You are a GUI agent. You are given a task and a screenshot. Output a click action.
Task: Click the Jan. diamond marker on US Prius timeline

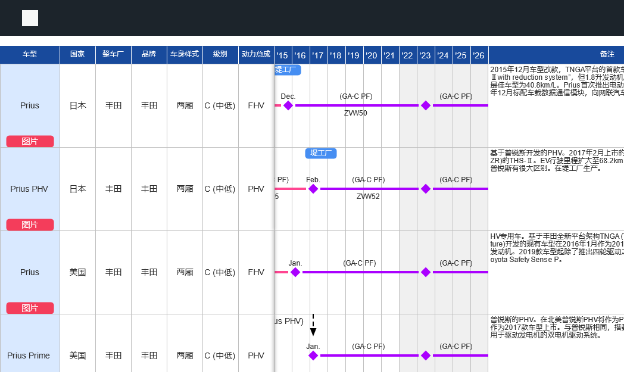tap(295, 272)
